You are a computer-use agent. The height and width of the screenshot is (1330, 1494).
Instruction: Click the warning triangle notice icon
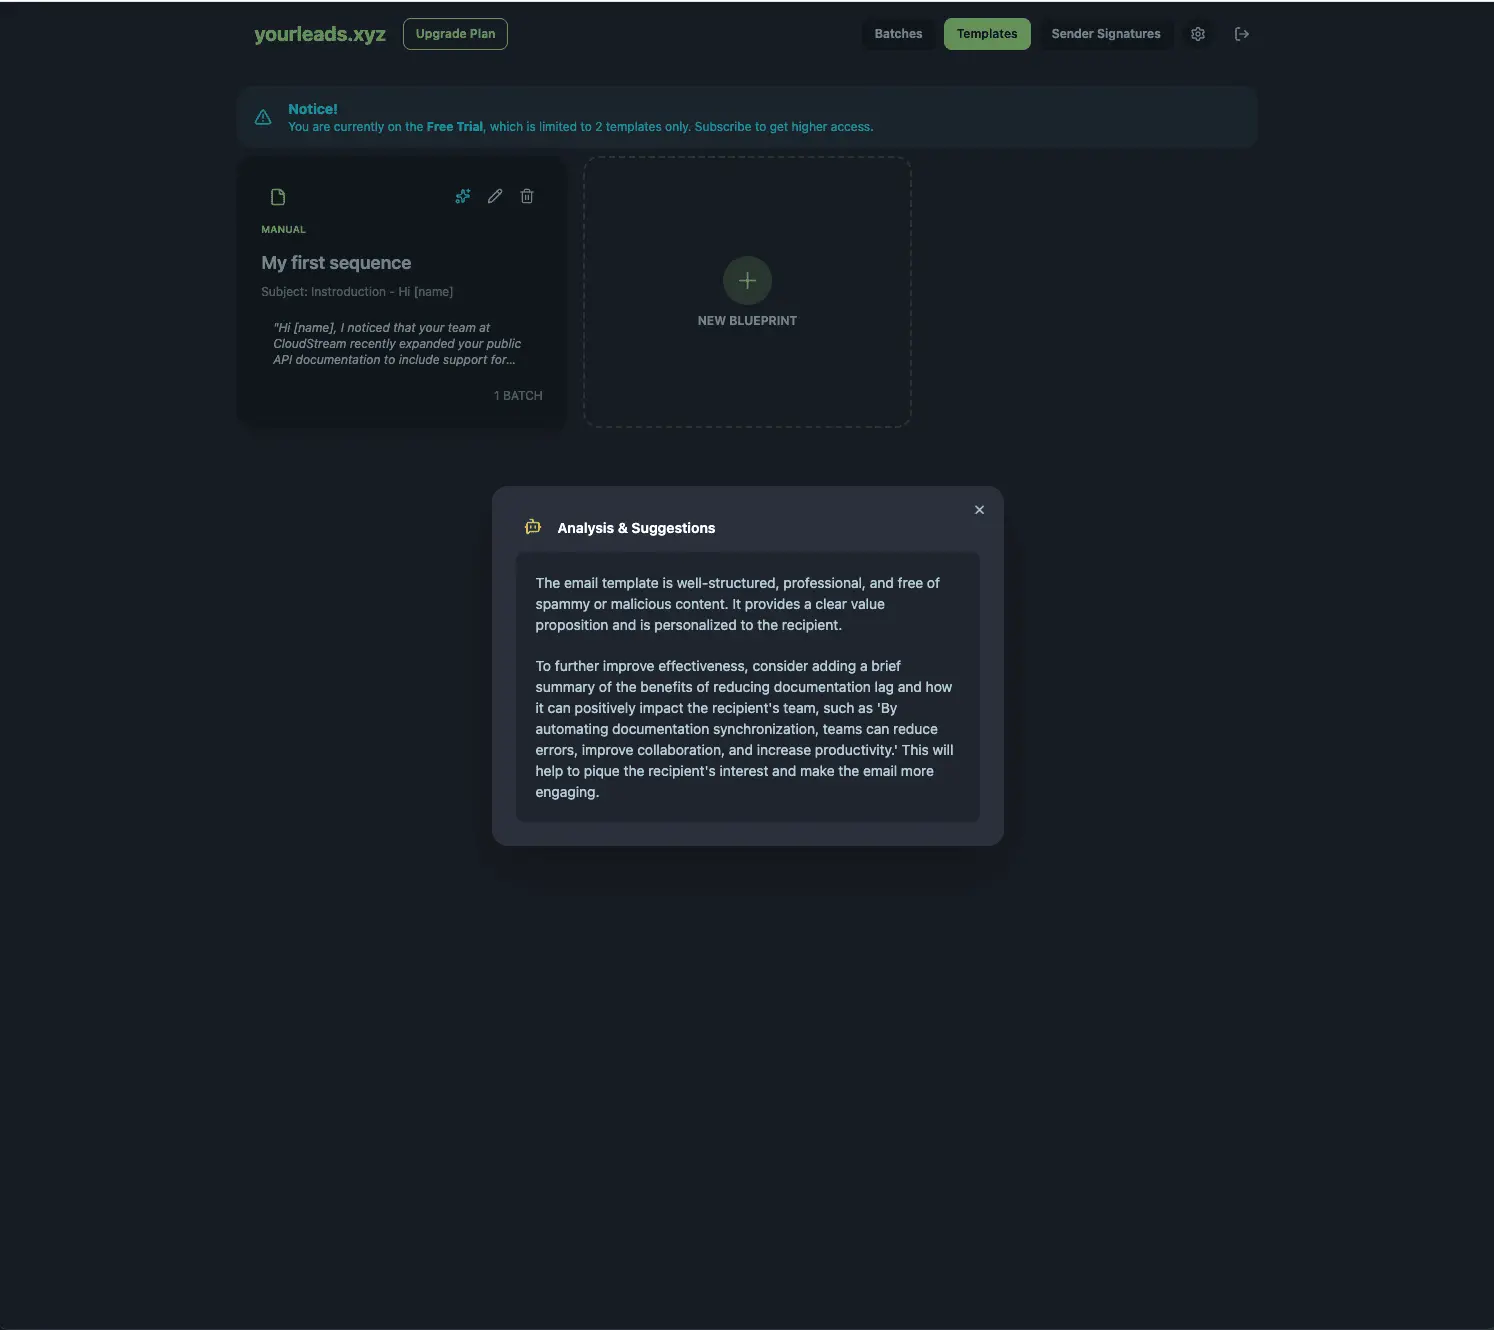(263, 118)
